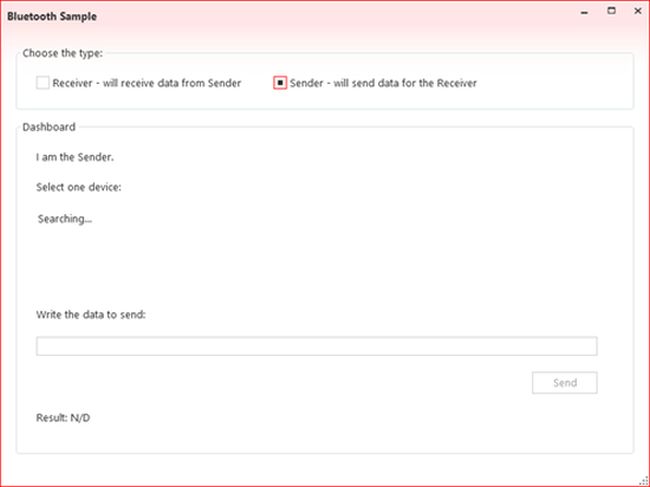Viewport: 650px width, 487px height.
Task: Click the "Choose the type:" group label
Action: [63, 52]
